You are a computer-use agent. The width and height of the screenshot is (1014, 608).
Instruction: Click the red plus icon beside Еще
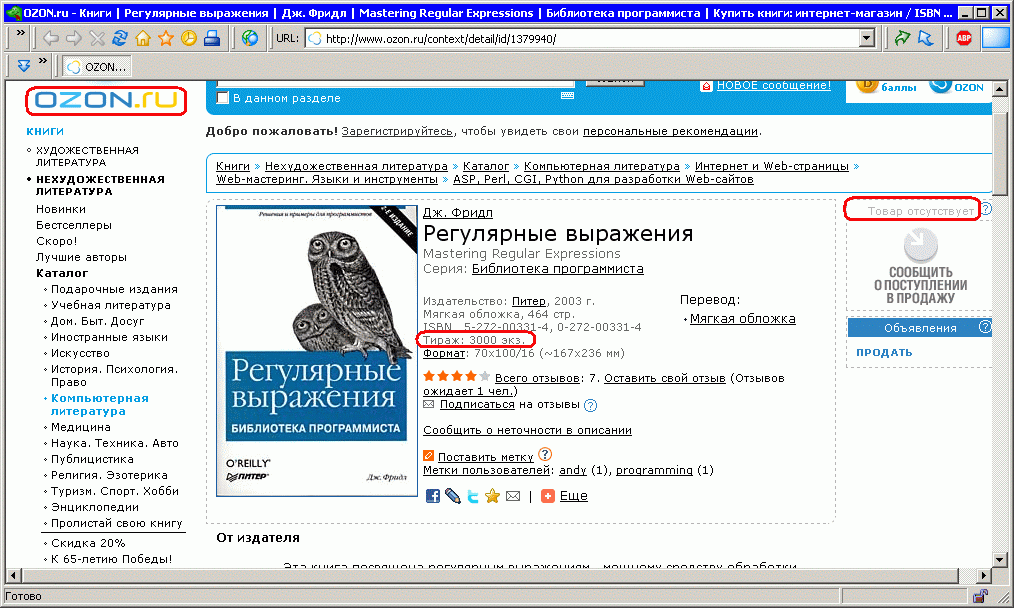tap(548, 496)
